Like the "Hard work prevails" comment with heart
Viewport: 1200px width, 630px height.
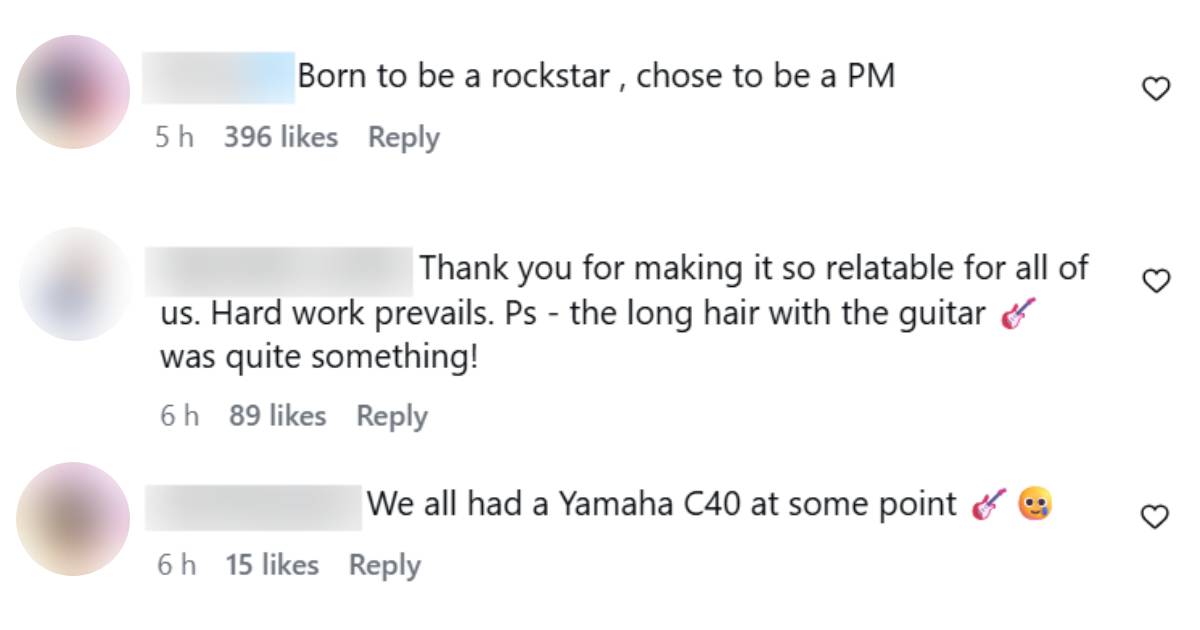pyautogui.click(x=1156, y=282)
